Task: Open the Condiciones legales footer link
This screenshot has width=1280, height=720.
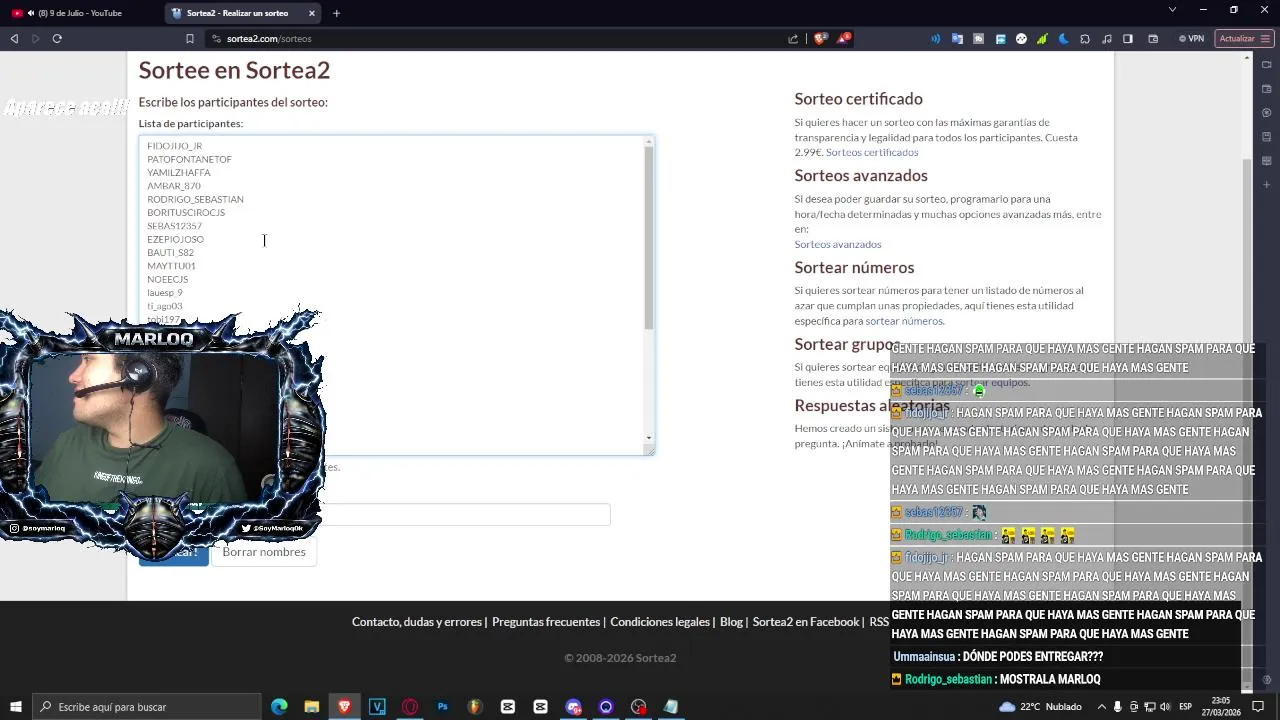Action: pyautogui.click(x=660, y=622)
